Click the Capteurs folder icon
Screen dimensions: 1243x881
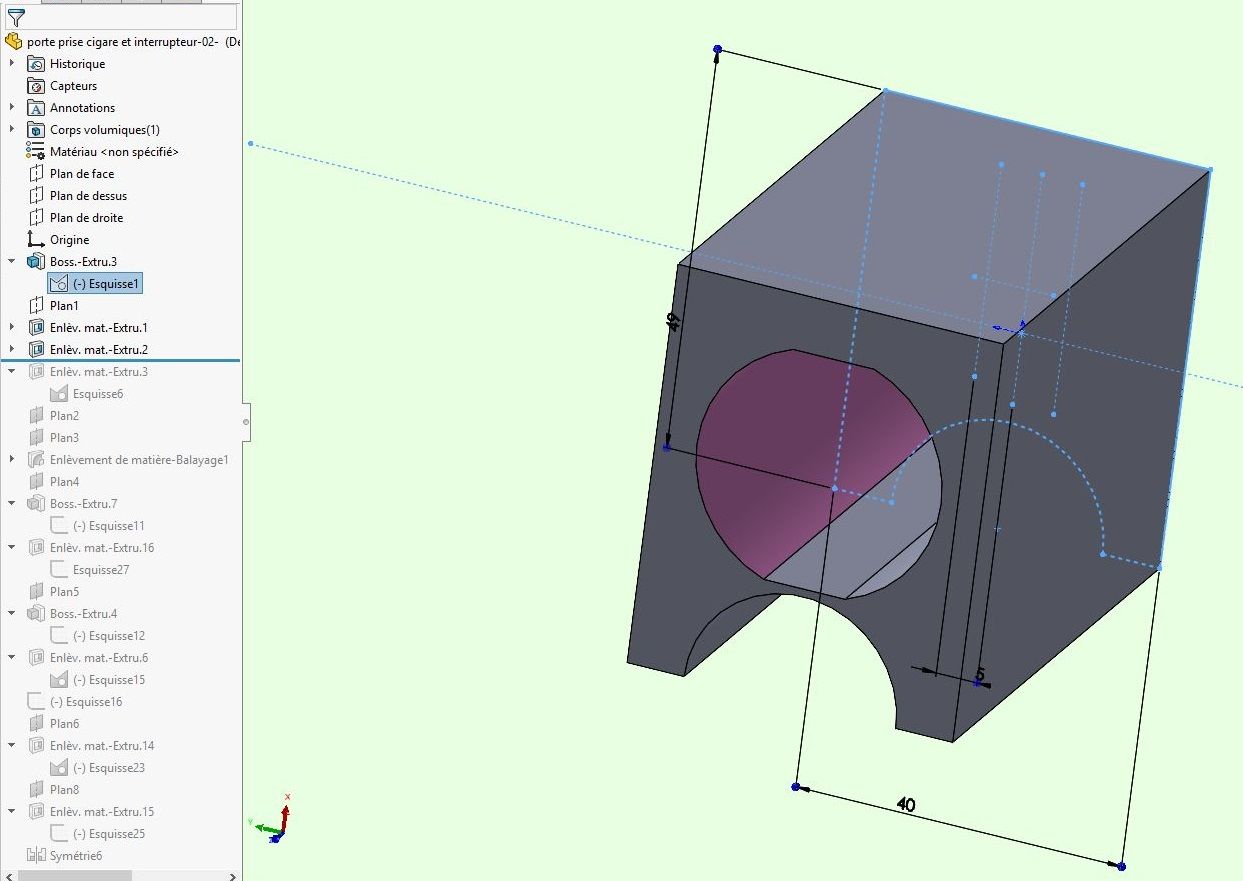(37, 86)
